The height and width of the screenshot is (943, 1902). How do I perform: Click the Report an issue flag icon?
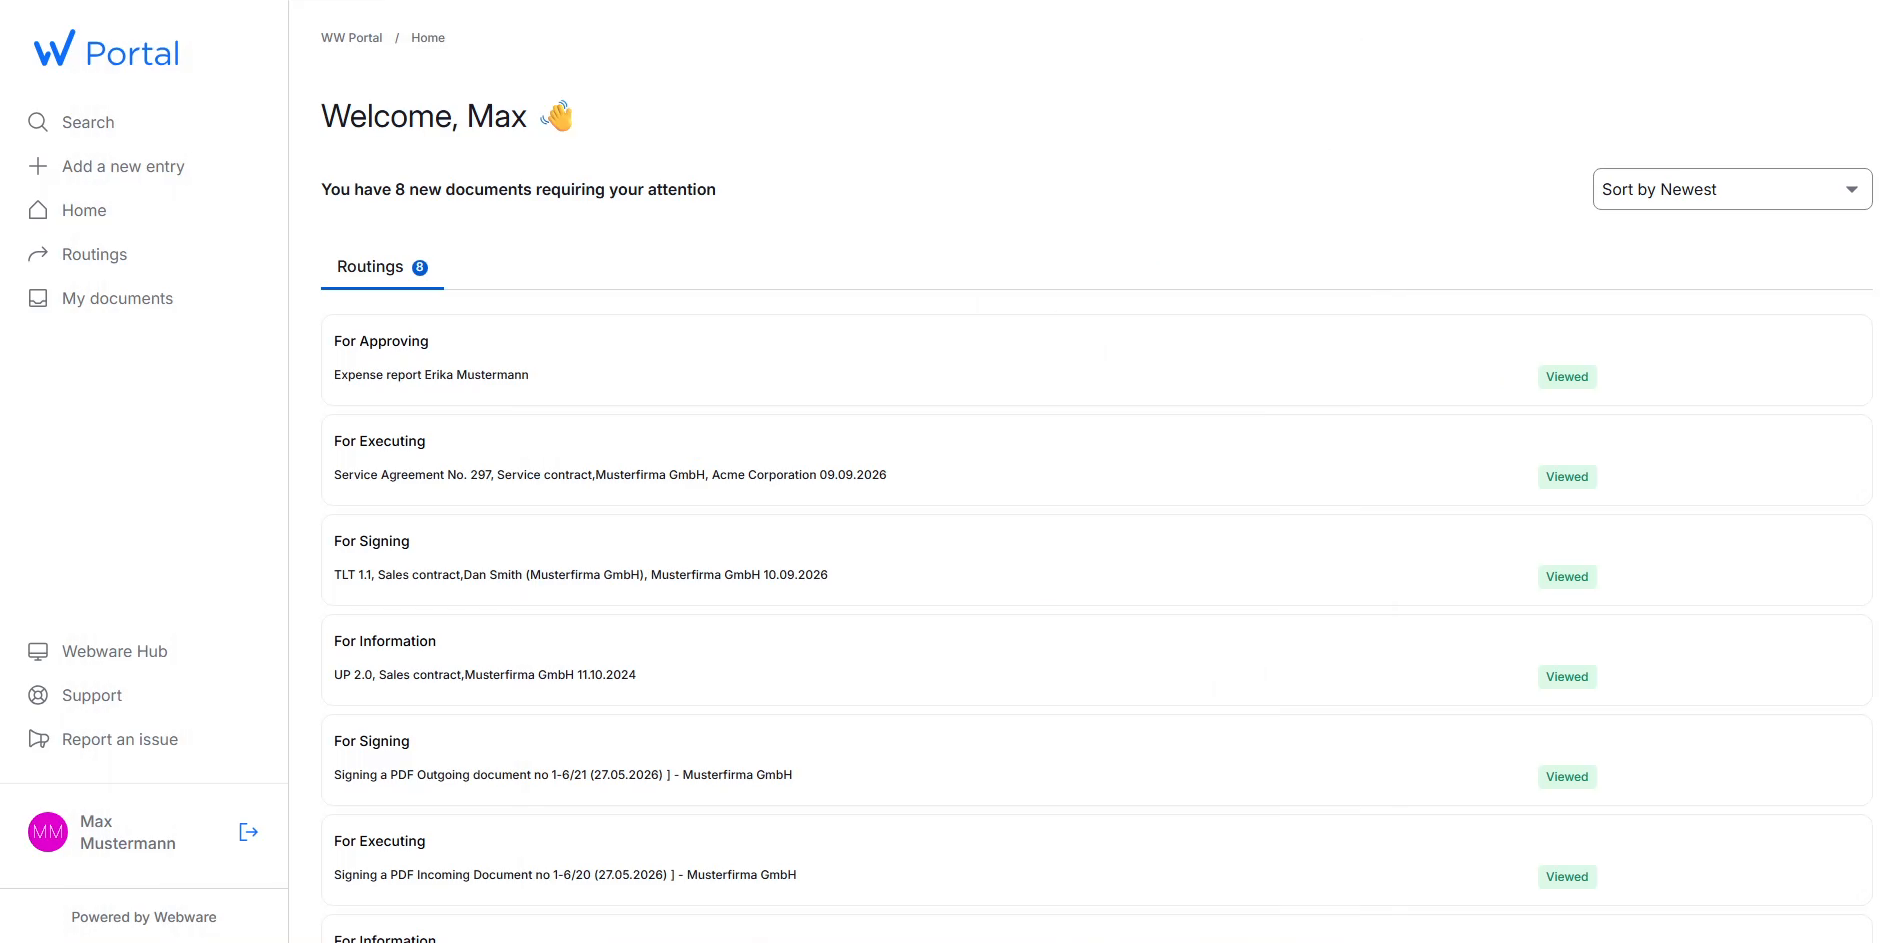[x=38, y=739]
